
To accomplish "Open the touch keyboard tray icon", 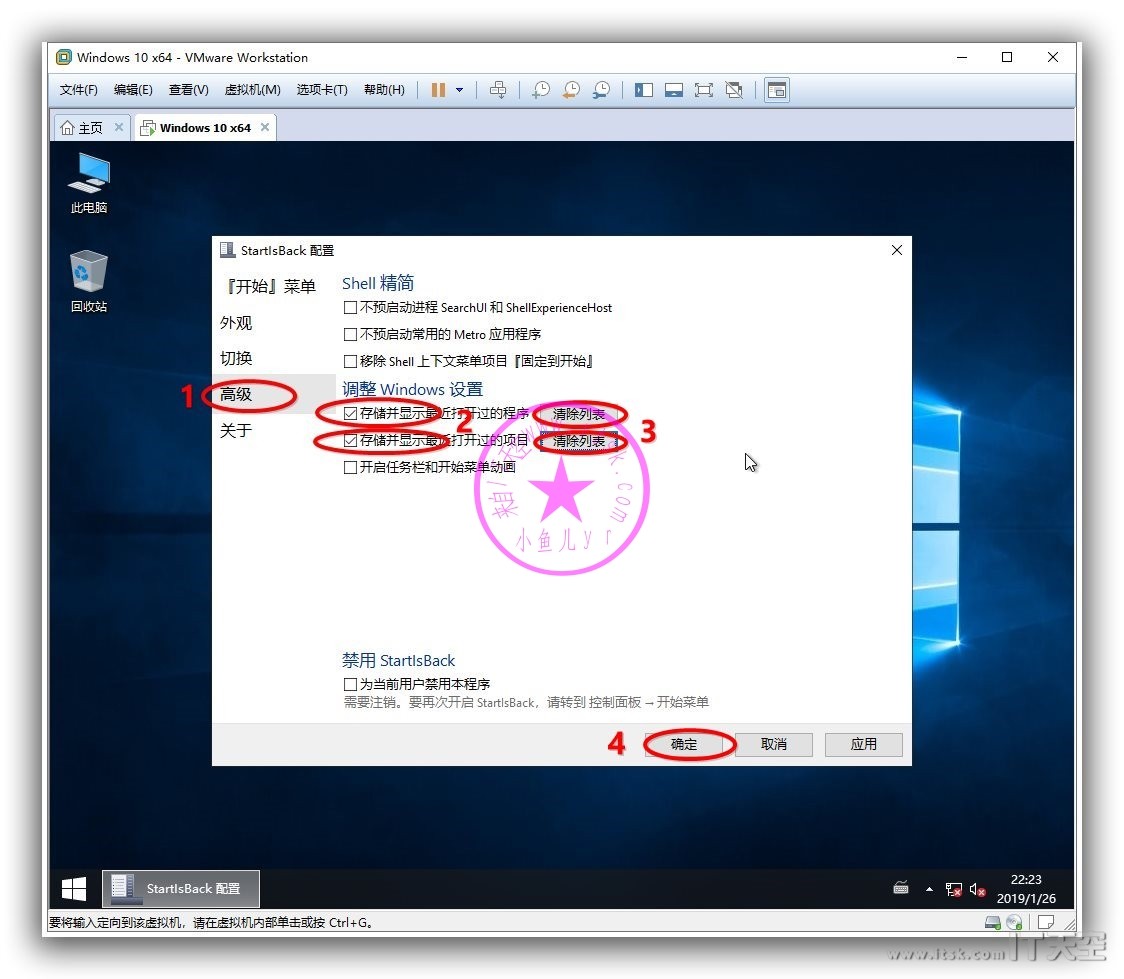I will (x=901, y=889).
